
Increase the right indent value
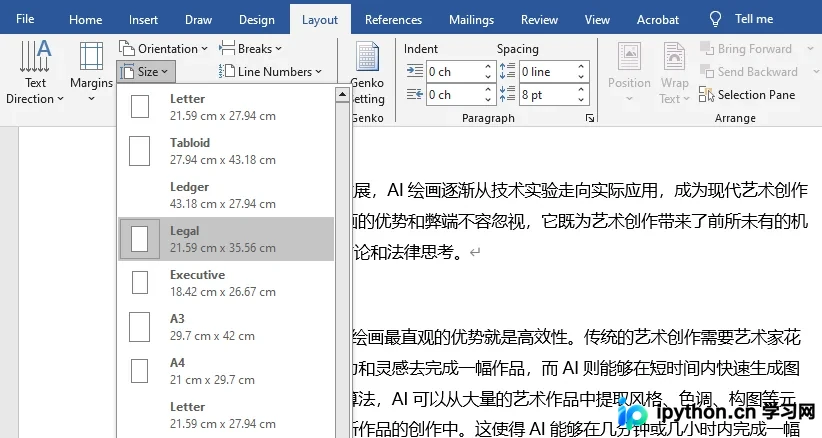488,90
